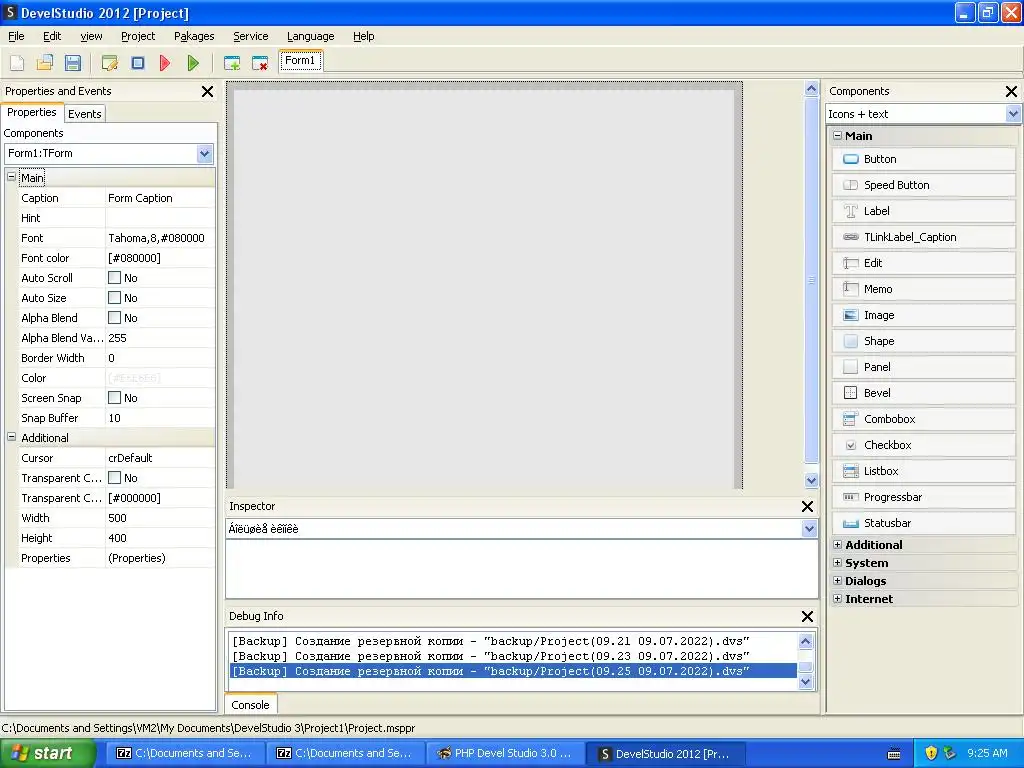Open PHP Devel Studio 3.0 taskbar button
Image resolution: width=1024 pixels, height=768 pixels.
pos(505,753)
